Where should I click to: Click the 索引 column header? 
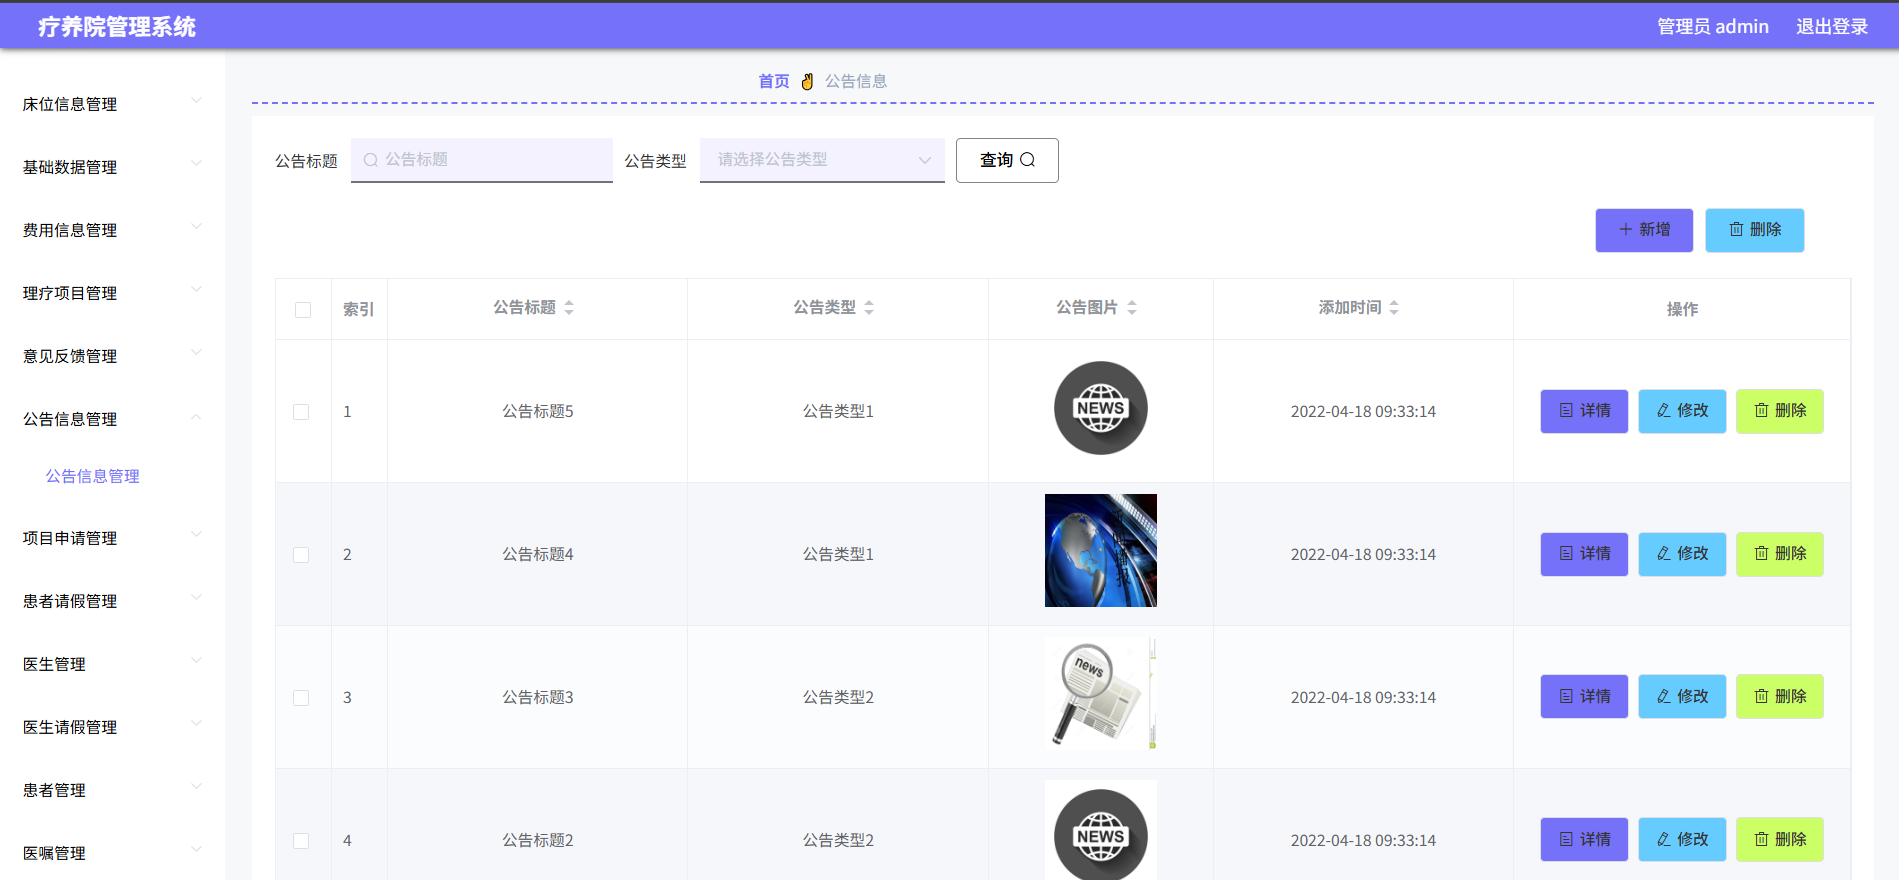(x=358, y=309)
